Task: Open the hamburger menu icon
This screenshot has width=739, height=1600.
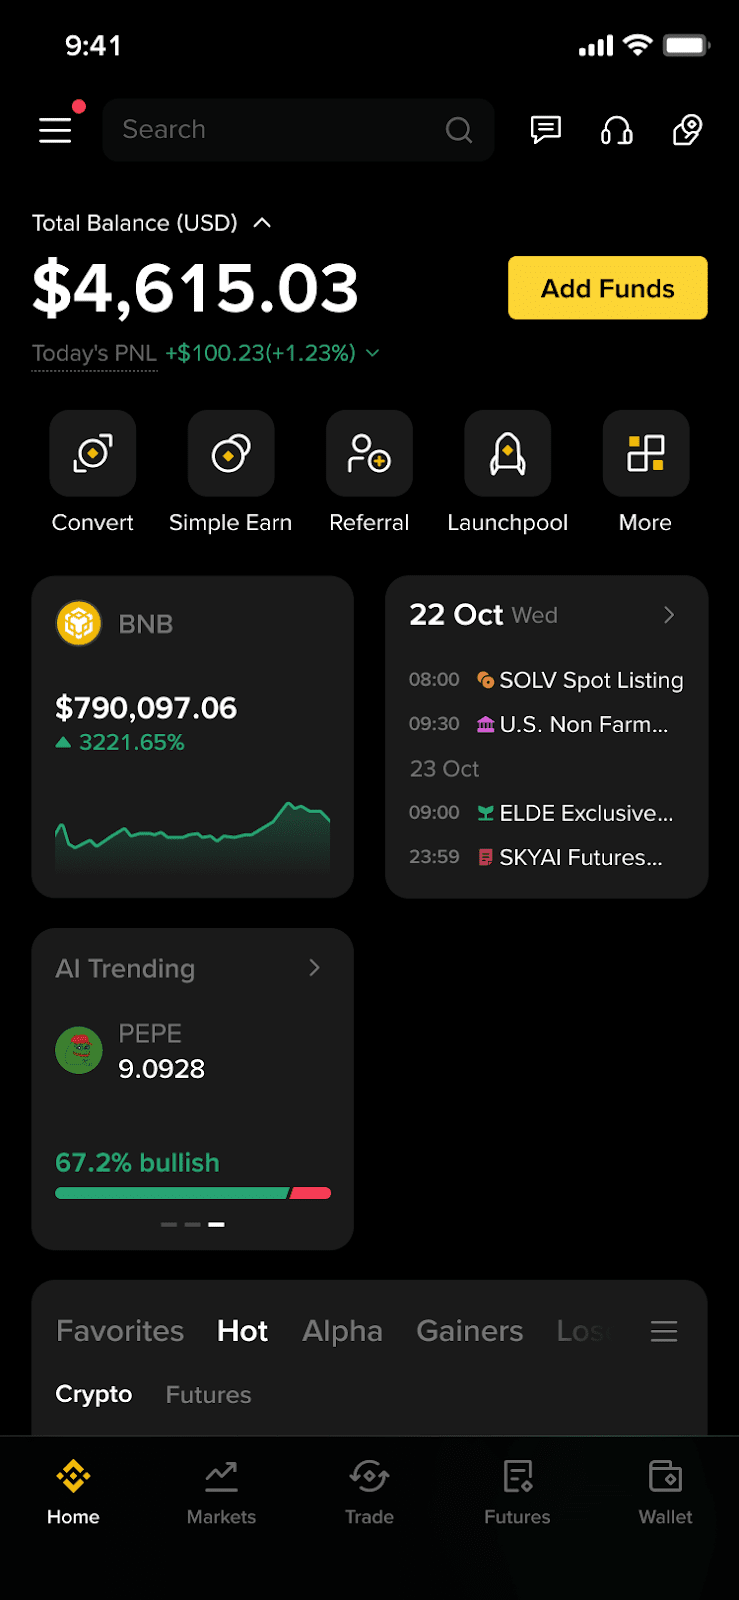Action: pos(55,130)
